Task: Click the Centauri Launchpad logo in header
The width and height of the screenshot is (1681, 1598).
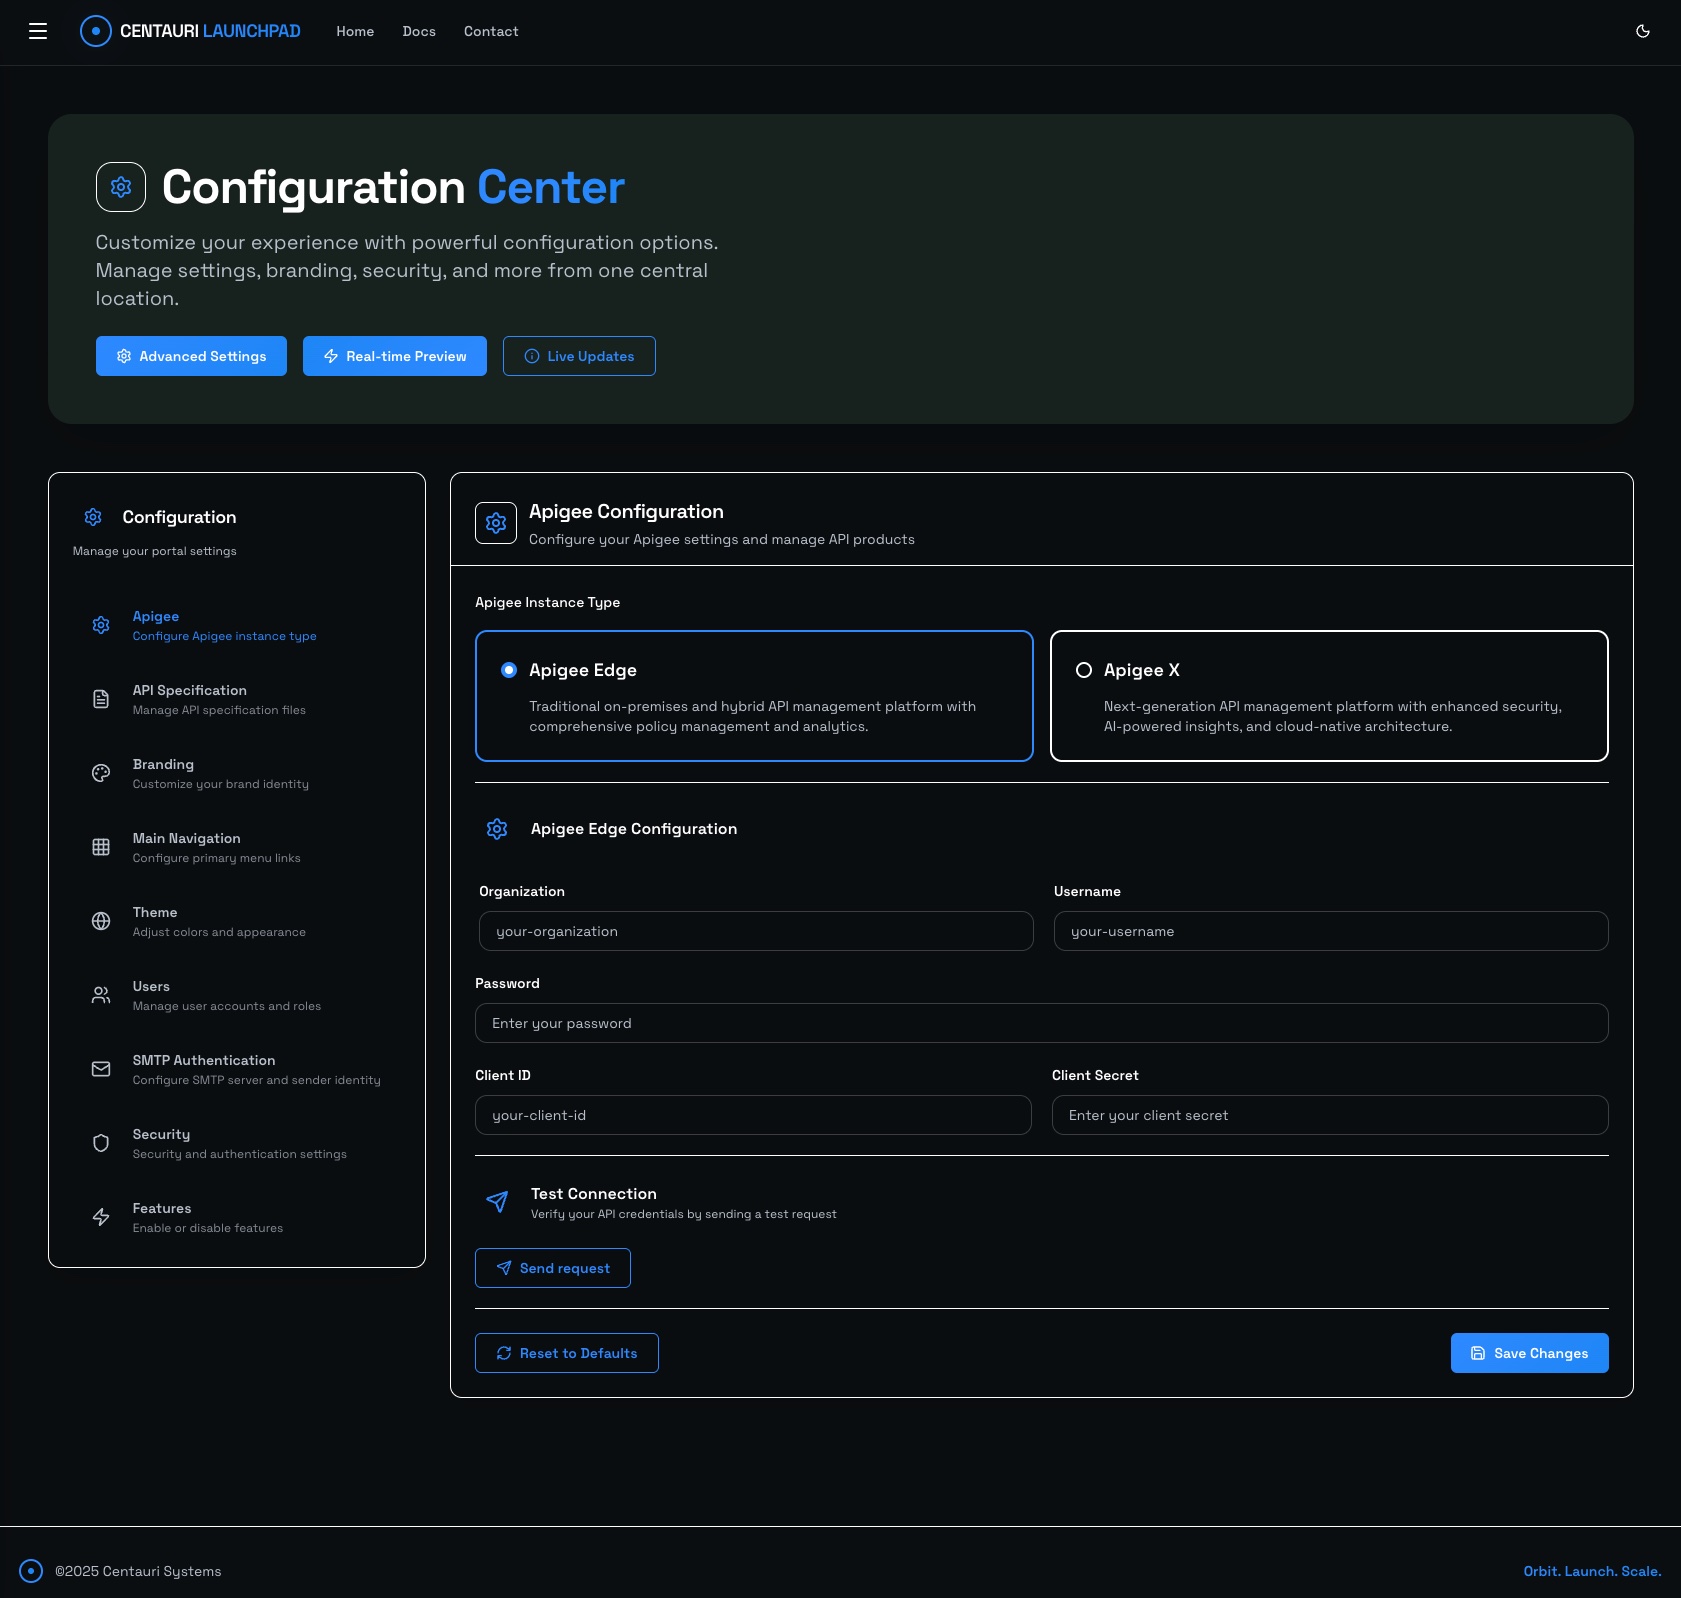Action: point(190,31)
